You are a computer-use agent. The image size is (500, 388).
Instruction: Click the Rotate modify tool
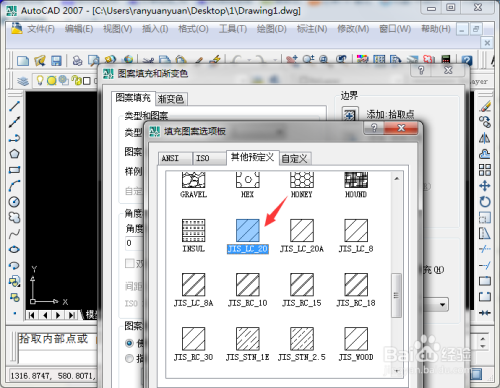click(x=485, y=202)
